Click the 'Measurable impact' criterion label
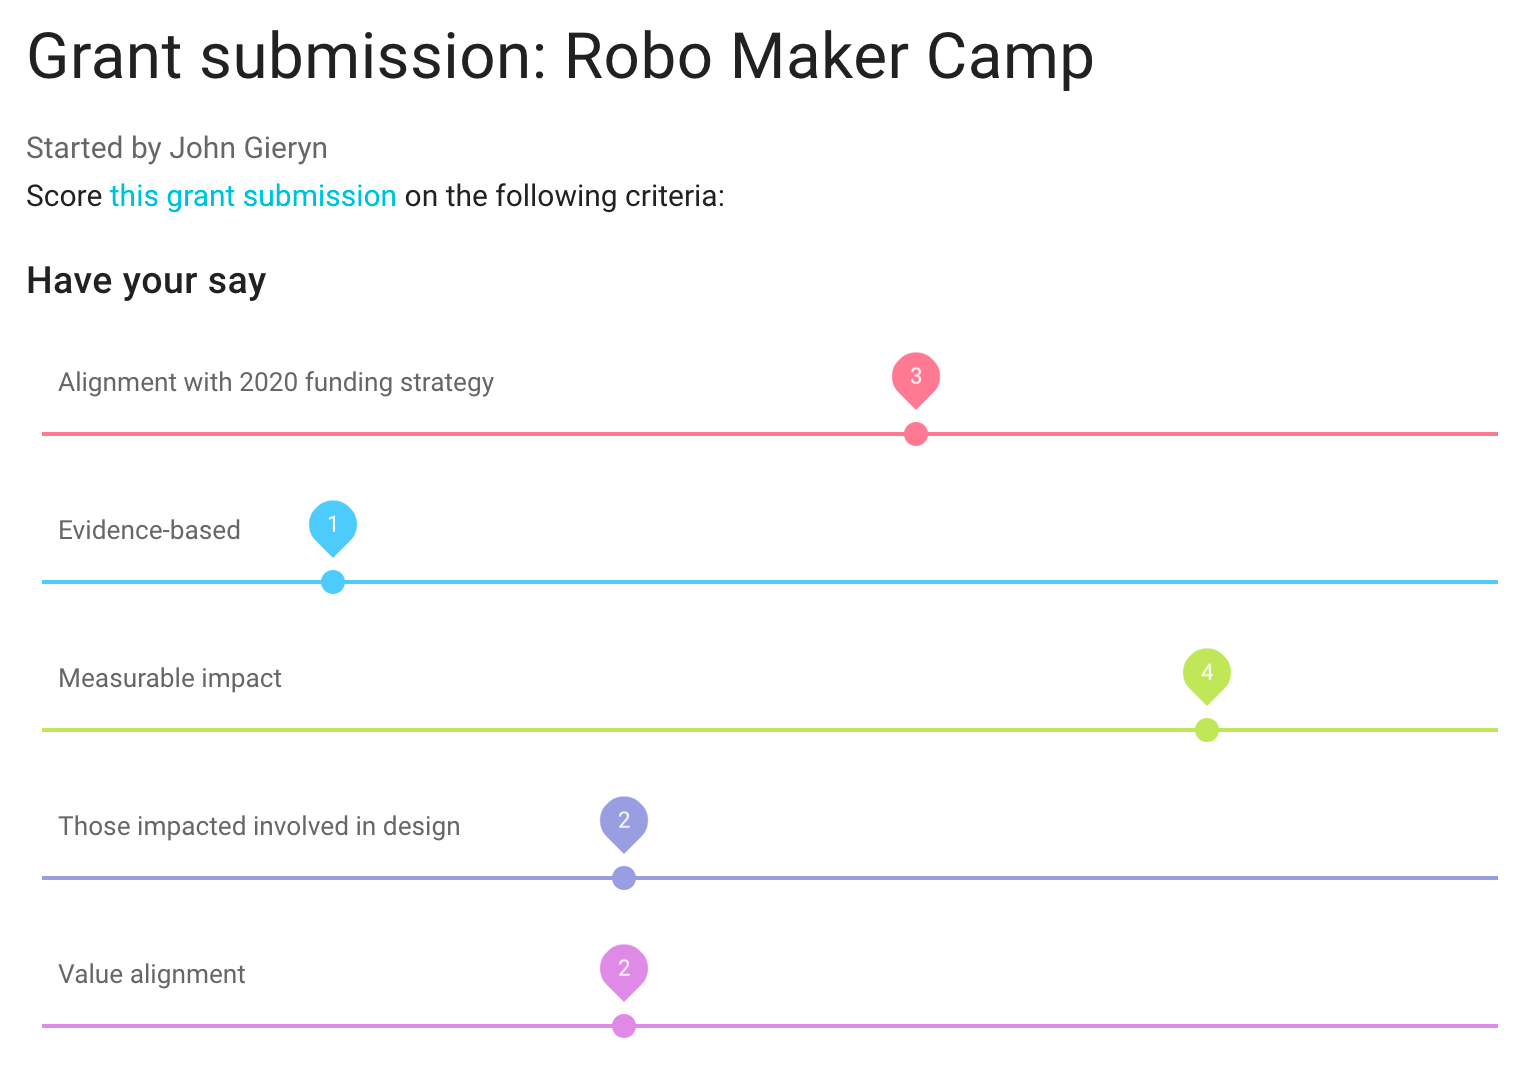Viewport: 1534px width, 1086px height. (x=170, y=678)
